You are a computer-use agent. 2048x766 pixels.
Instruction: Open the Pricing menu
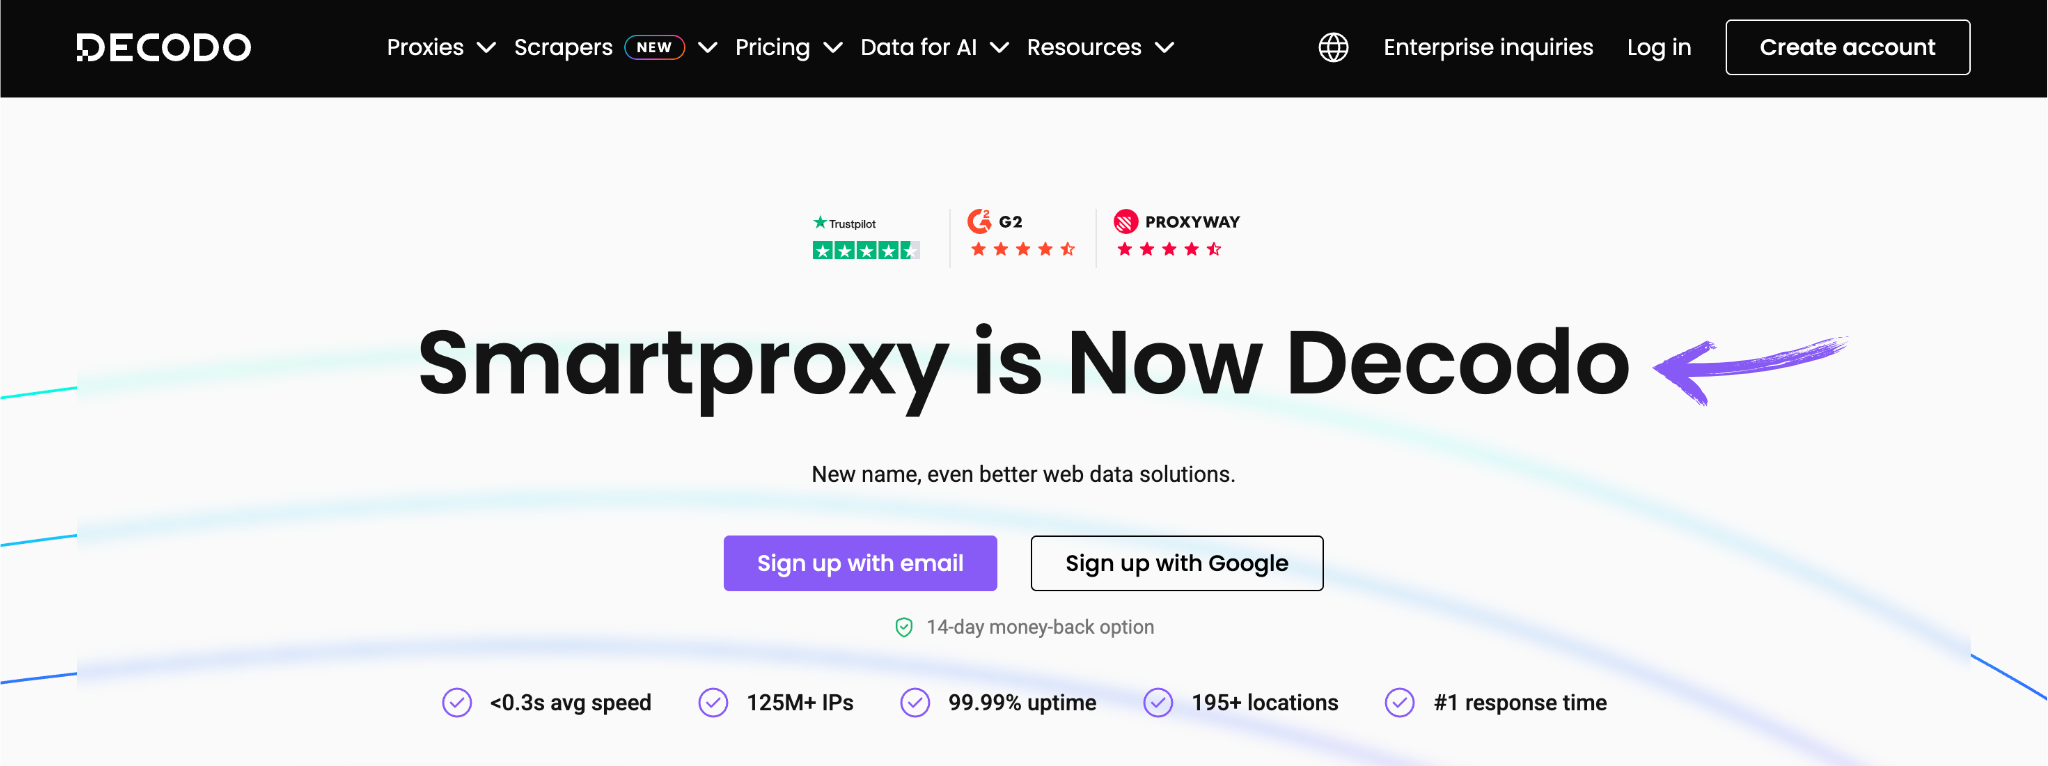coord(772,47)
